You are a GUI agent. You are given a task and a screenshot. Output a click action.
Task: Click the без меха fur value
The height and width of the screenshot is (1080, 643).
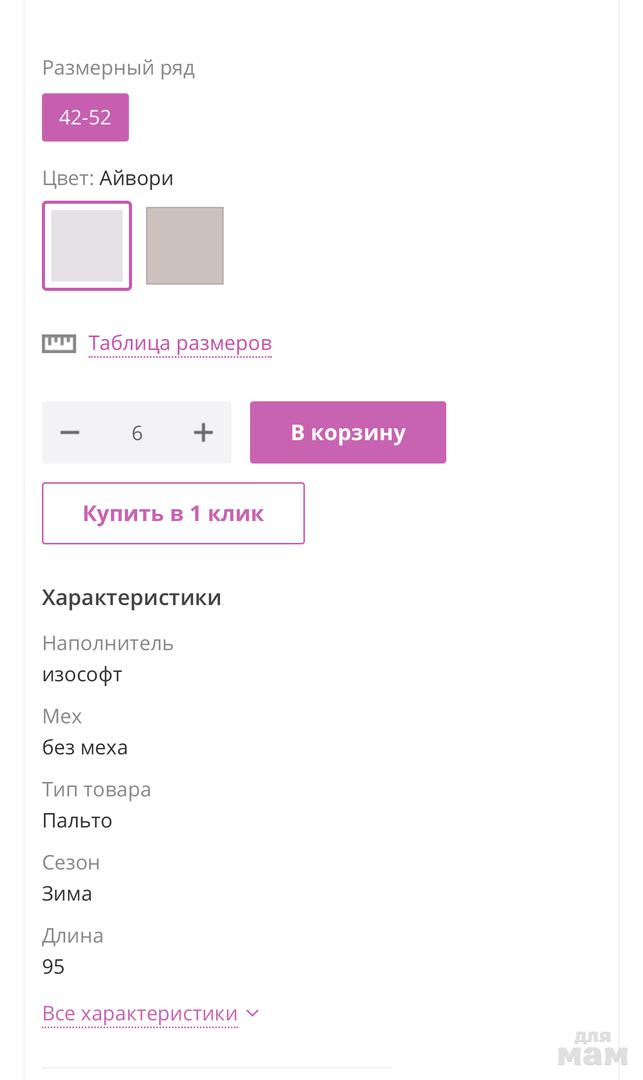tap(85, 748)
